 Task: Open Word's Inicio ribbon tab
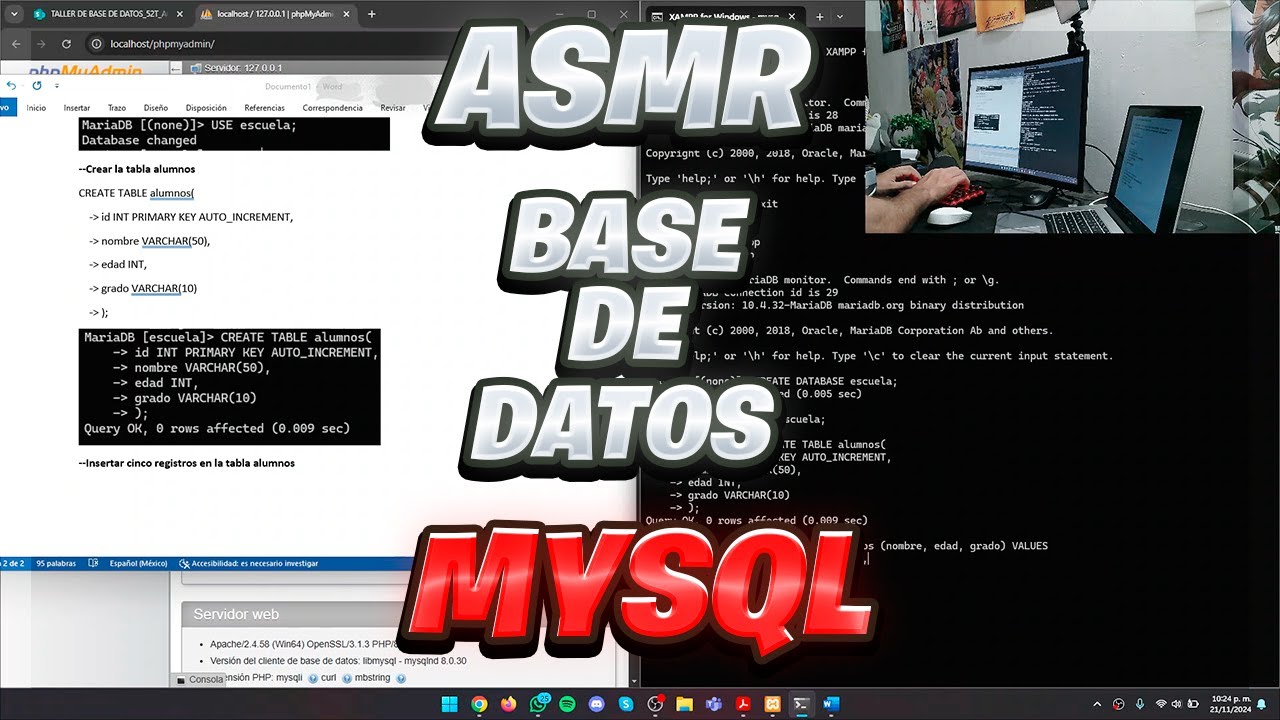(36, 107)
